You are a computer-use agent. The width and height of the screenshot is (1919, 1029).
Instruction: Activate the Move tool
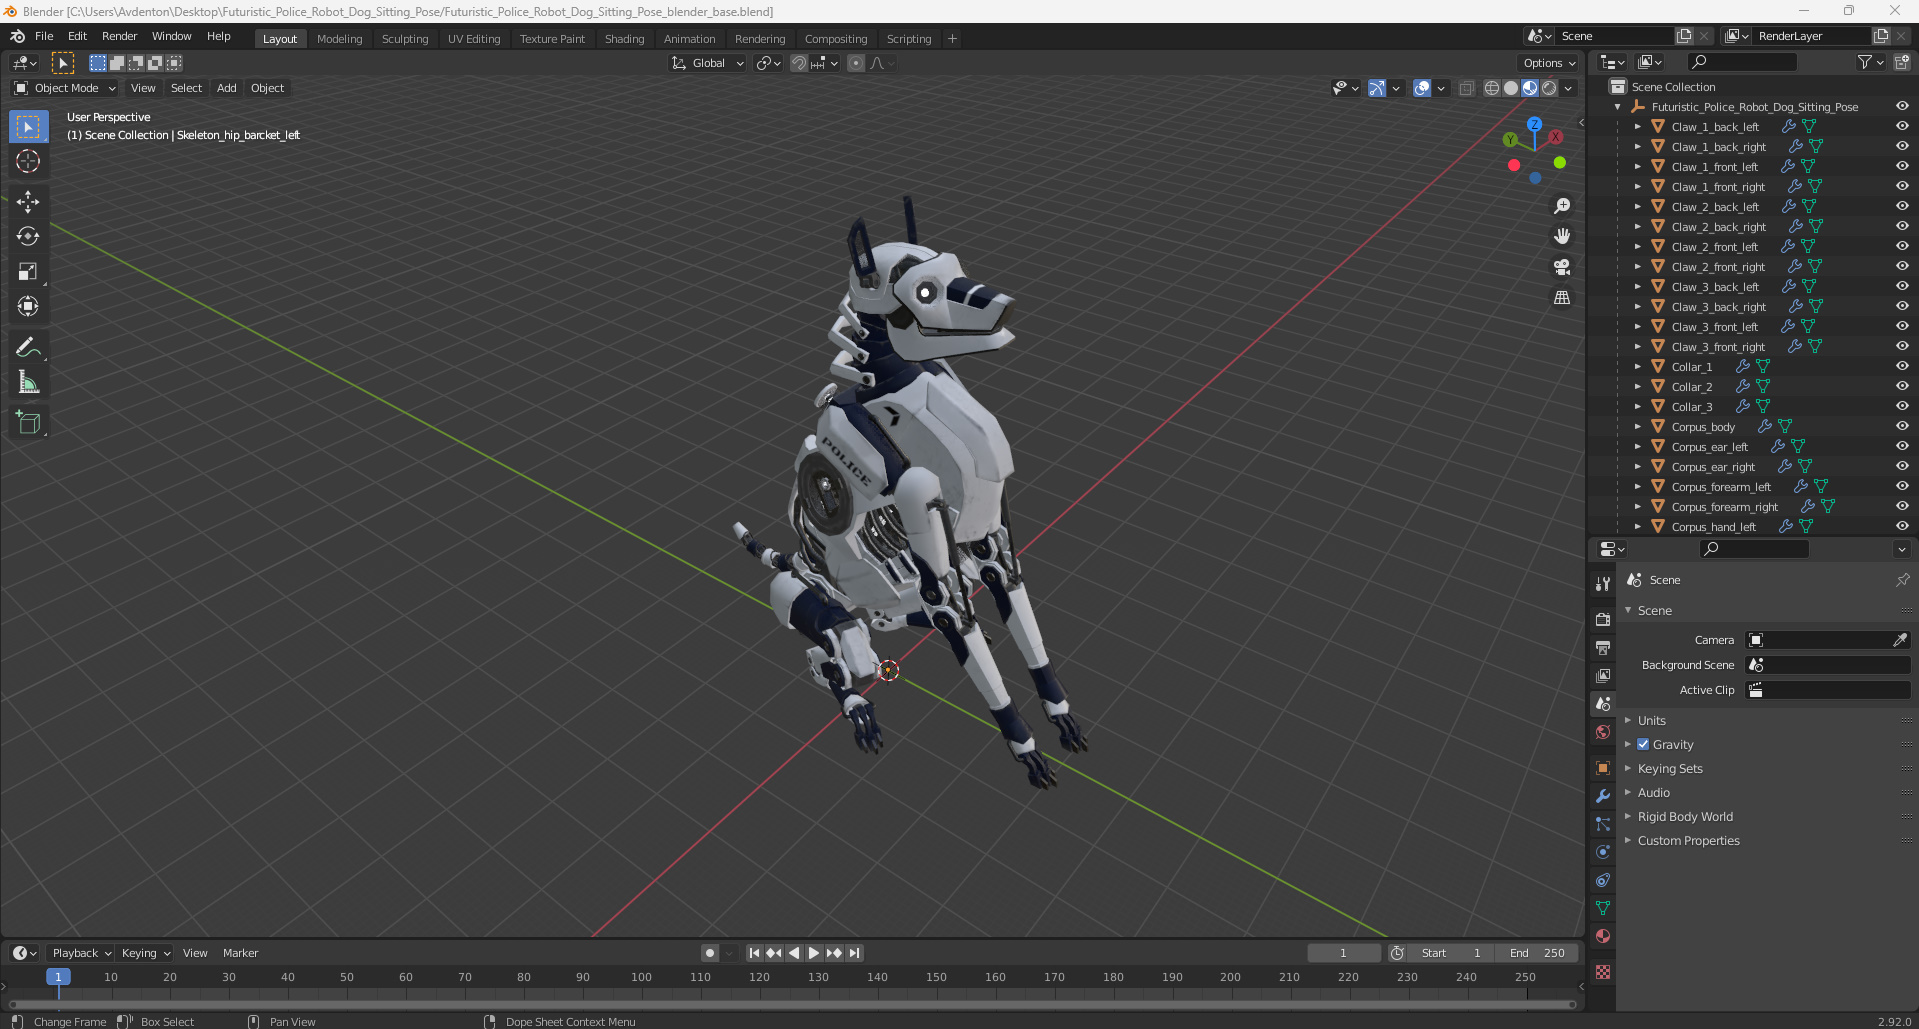click(x=28, y=201)
